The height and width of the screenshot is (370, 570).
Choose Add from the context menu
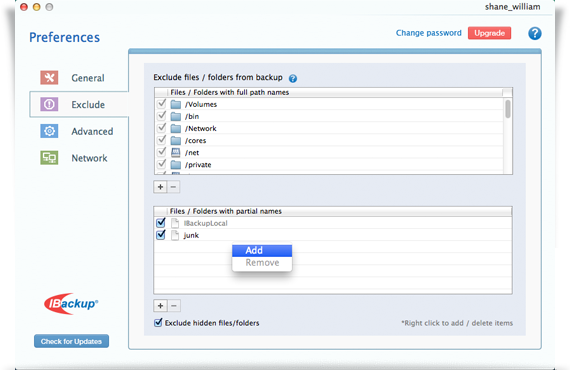coord(262,250)
